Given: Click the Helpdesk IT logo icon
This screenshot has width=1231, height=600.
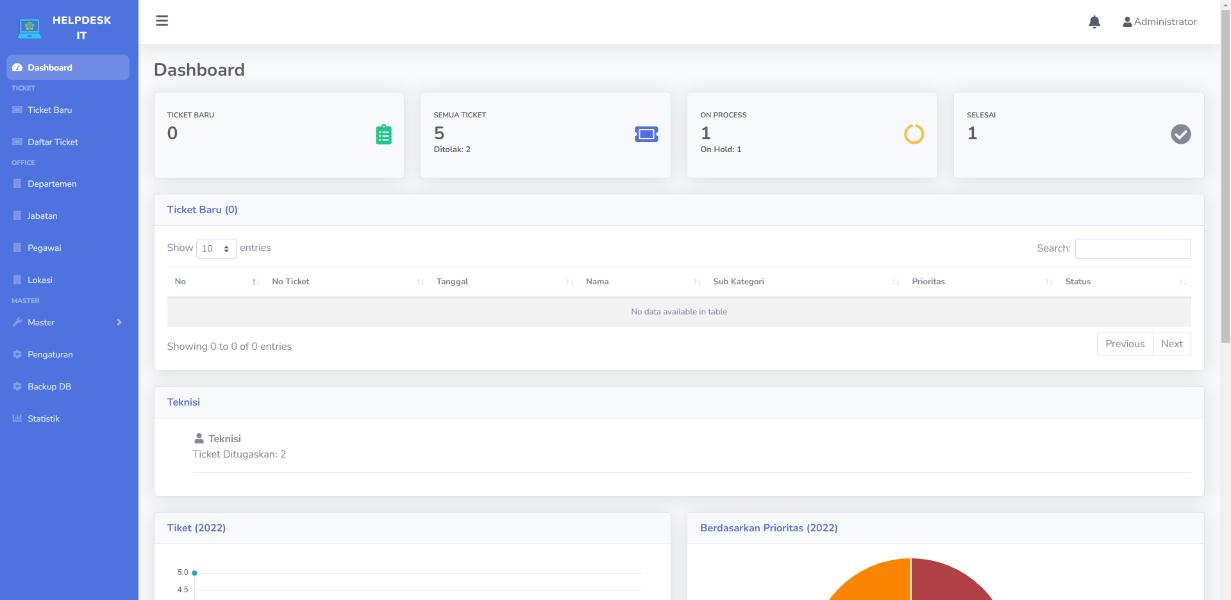Looking at the screenshot, I should pyautogui.click(x=30, y=28).
